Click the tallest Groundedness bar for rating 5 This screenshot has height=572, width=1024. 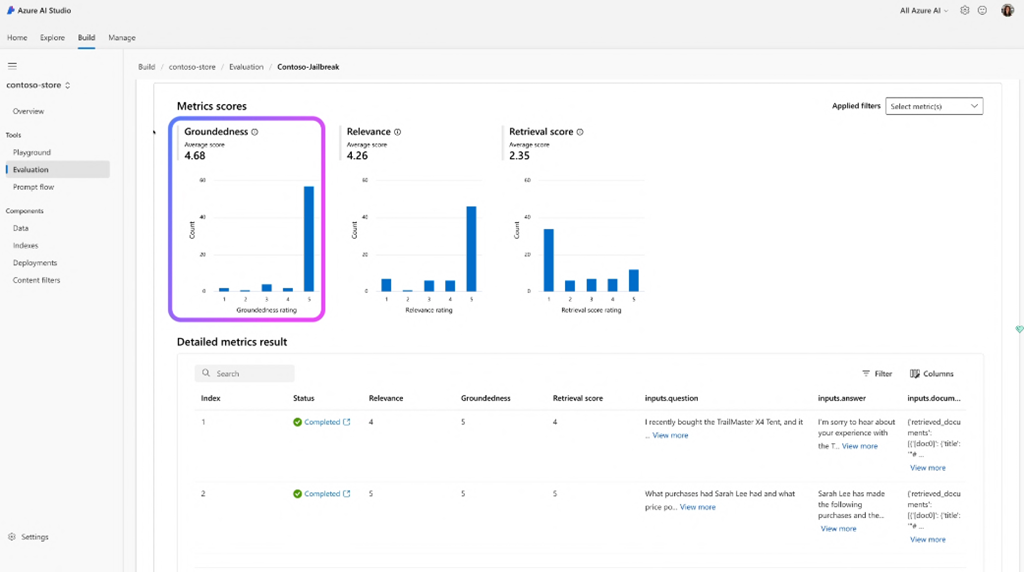(309, 238)
